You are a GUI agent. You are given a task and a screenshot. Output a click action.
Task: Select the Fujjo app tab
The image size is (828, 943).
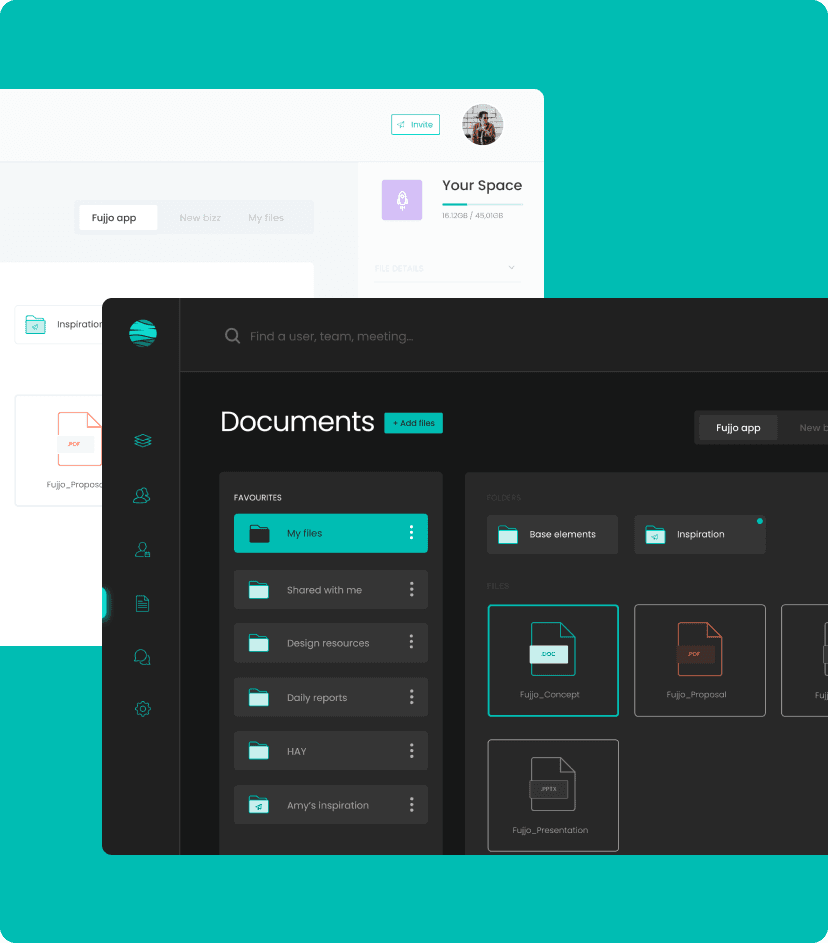(737, 427)
